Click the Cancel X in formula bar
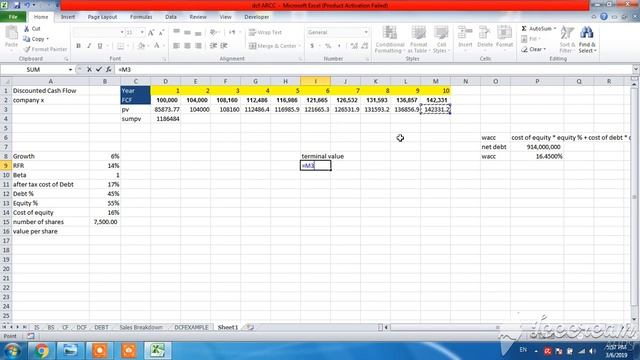This screenshot has height=360, width=640. [x=89, y=70]
